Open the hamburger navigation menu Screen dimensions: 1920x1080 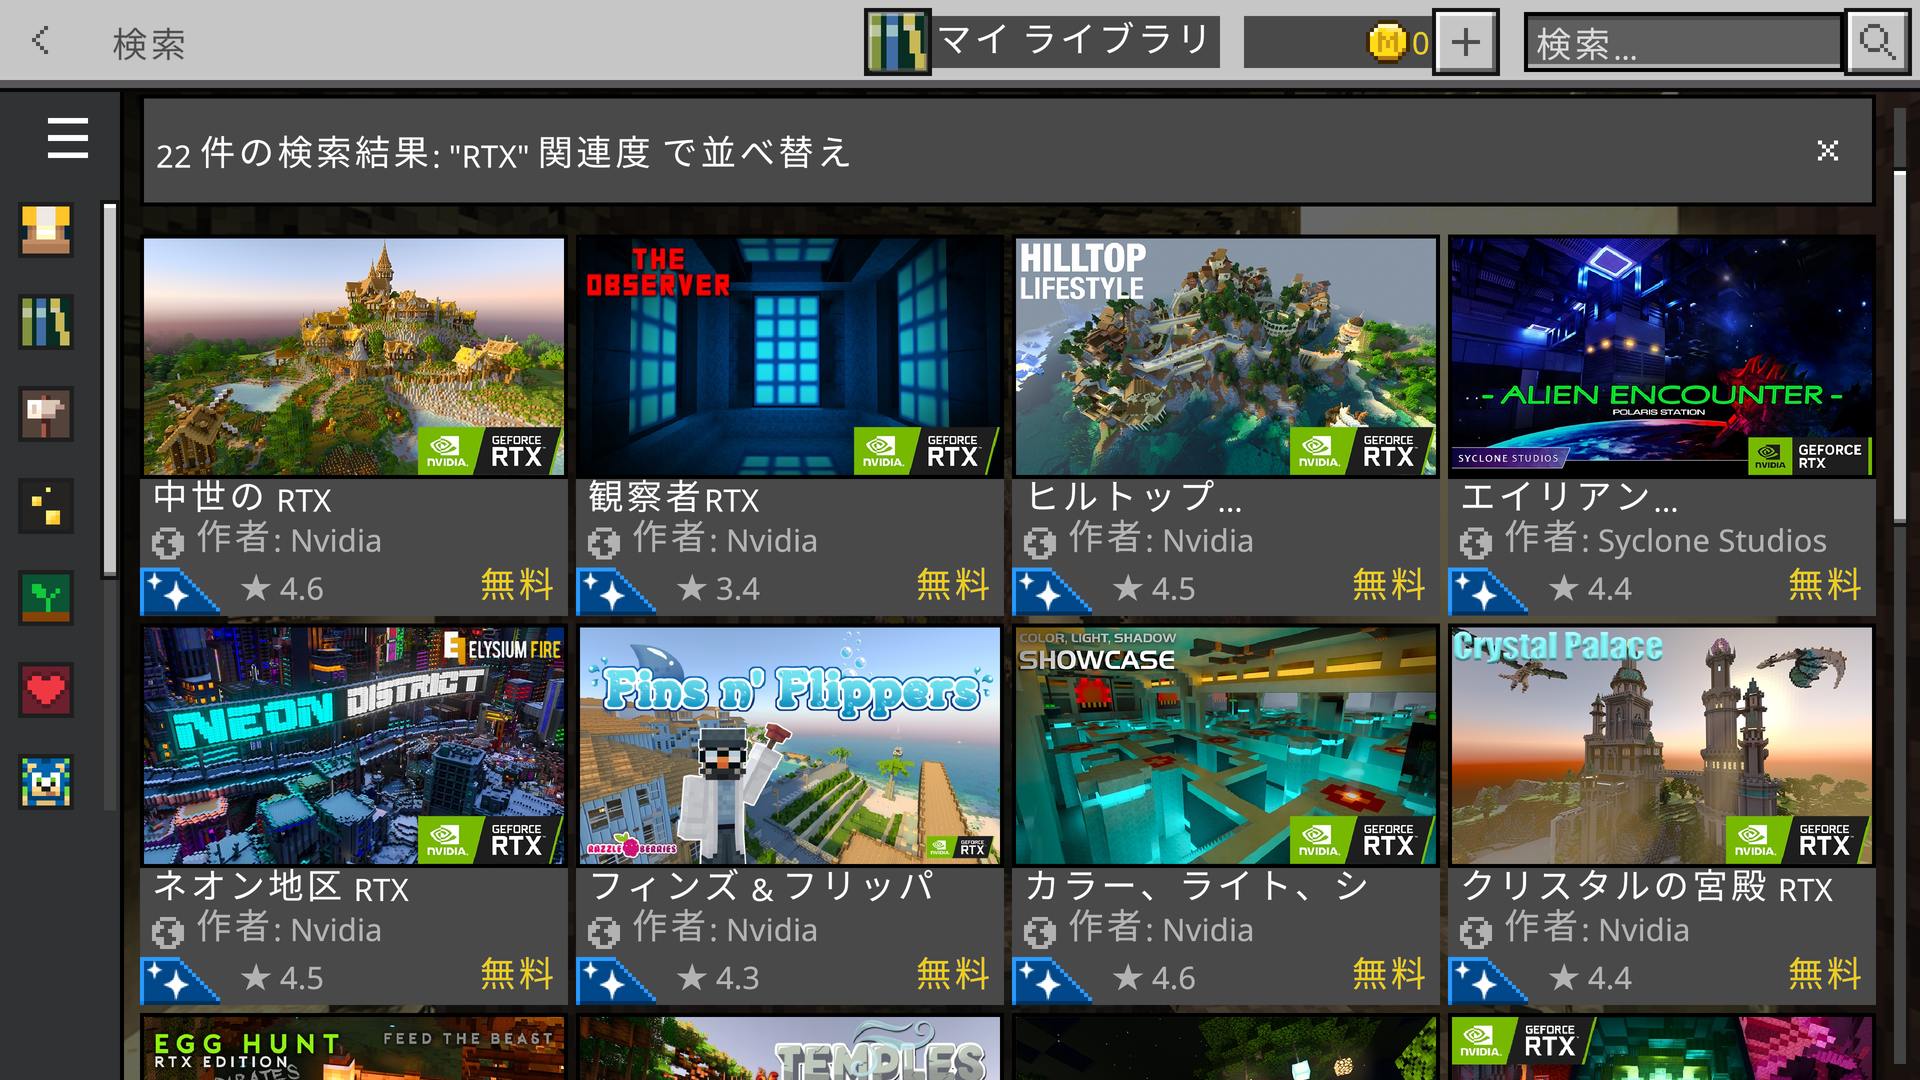coord(66,139)
